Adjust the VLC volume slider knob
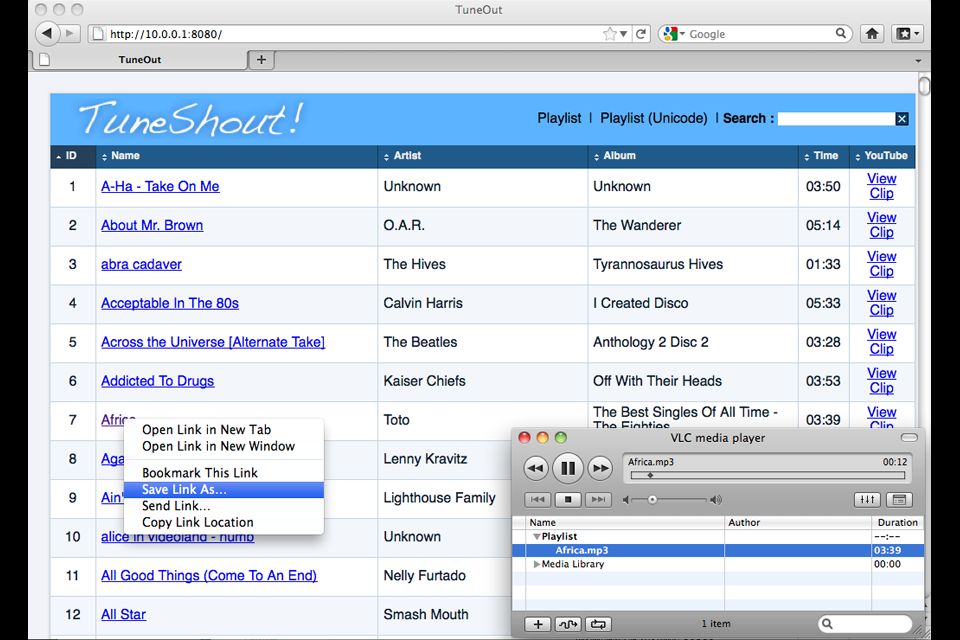960x640 pixels. 652,500
